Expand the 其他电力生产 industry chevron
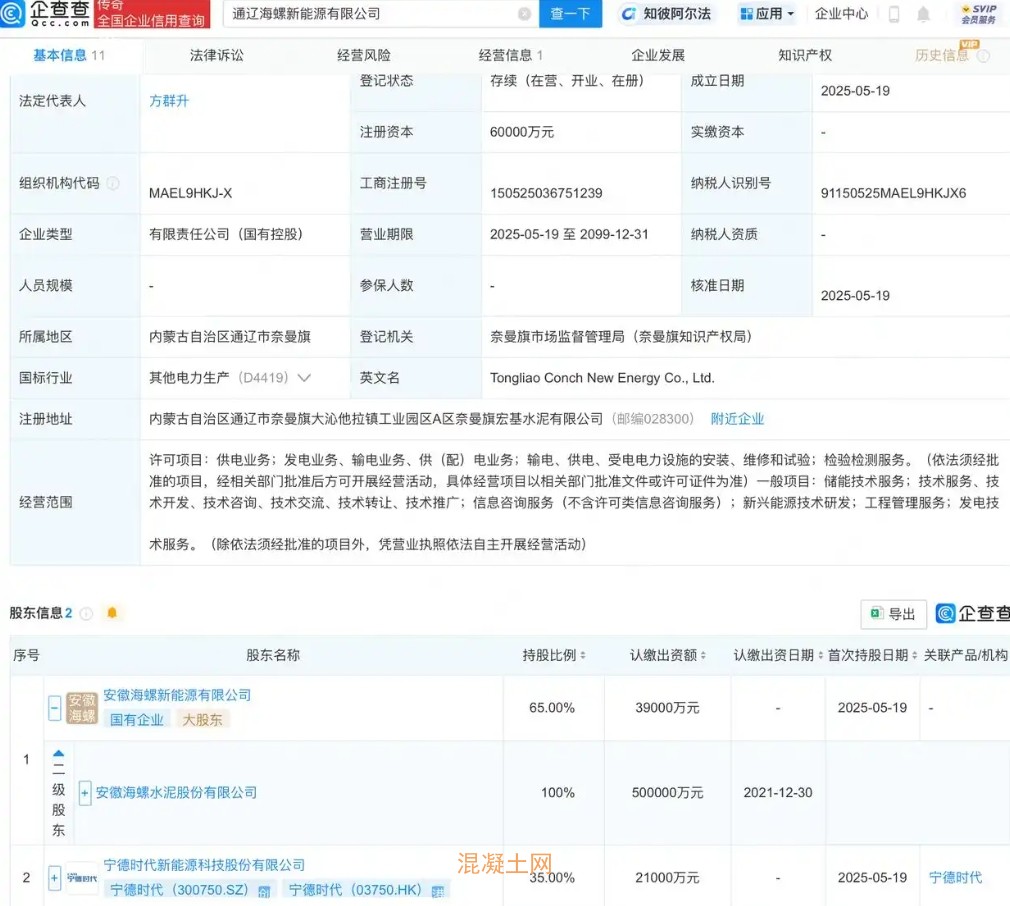 click(304, 378)
